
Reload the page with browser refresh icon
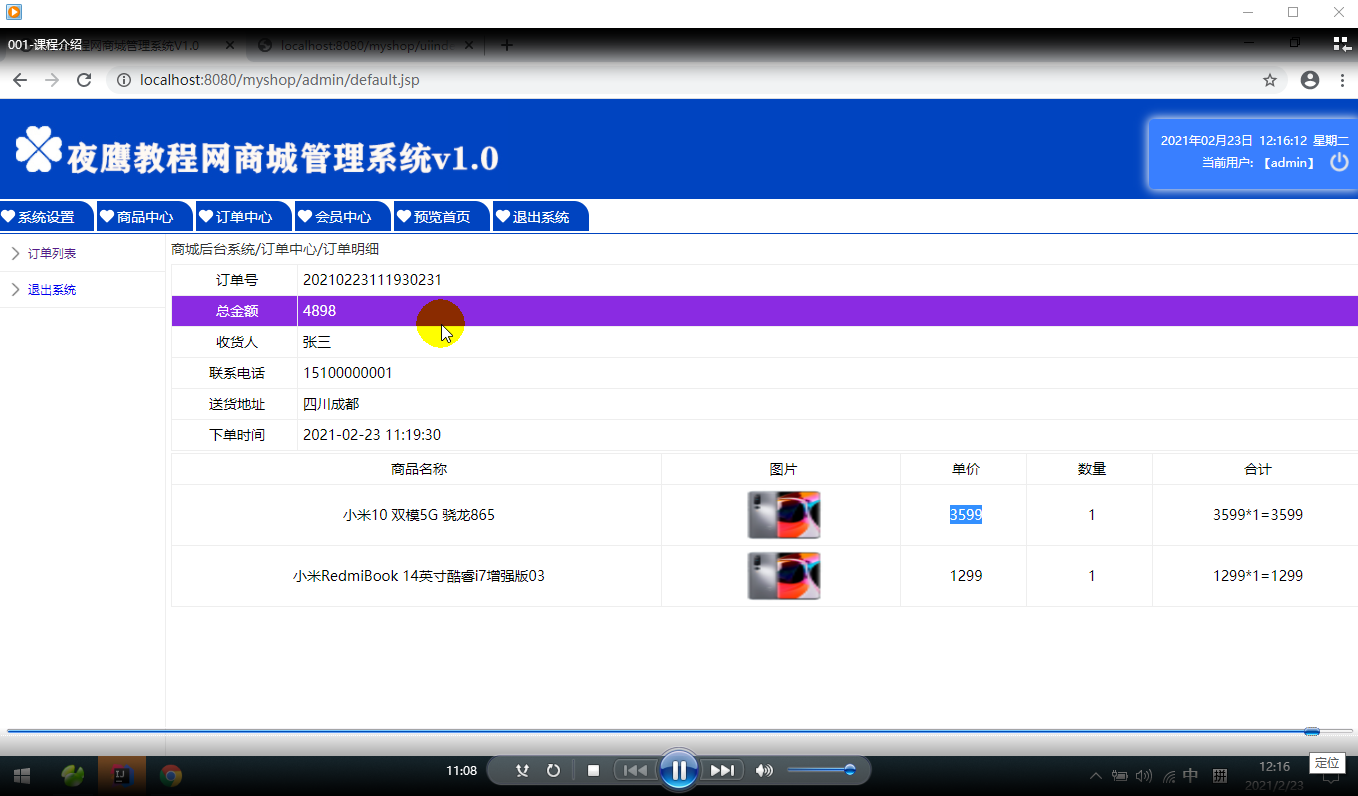[x=84, y=80]
